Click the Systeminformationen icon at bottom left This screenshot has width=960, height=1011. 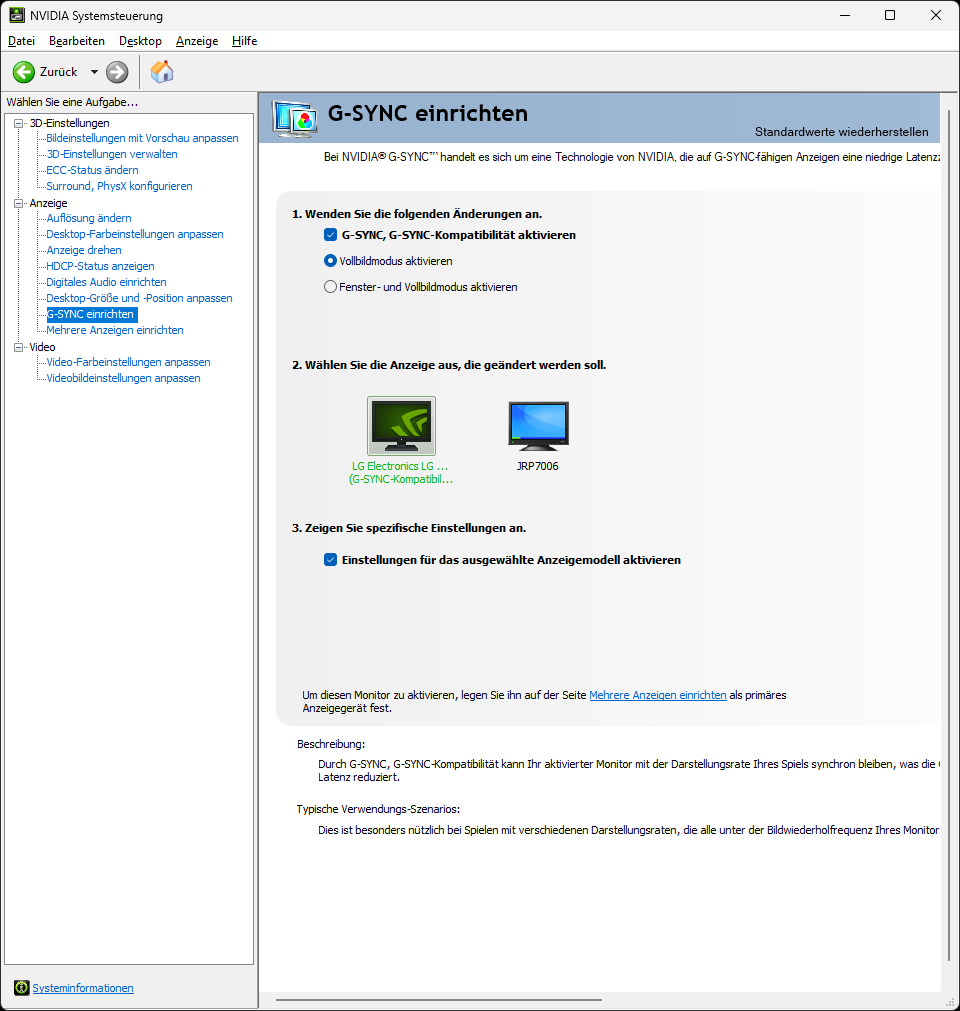click(21, 988)
